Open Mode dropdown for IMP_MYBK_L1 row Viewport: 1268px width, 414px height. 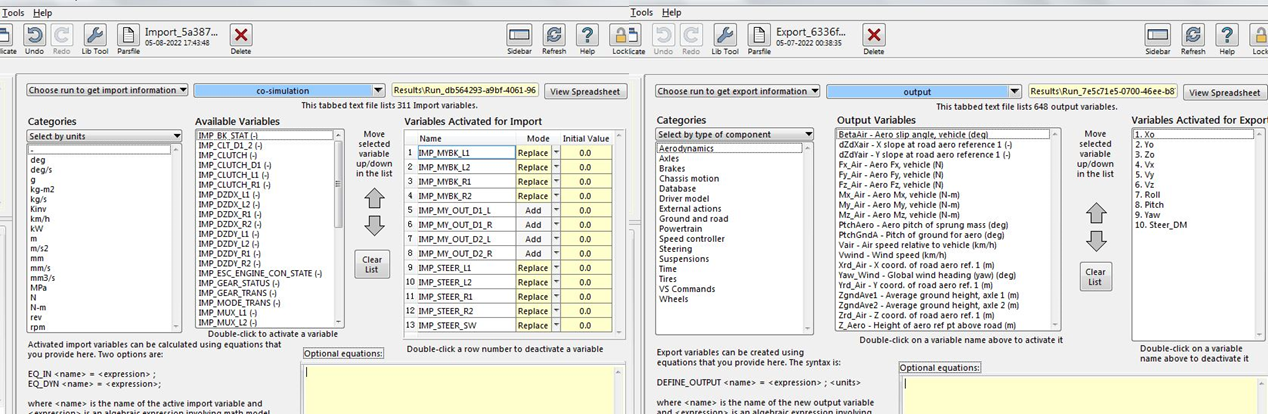click(x=555, y=153)
